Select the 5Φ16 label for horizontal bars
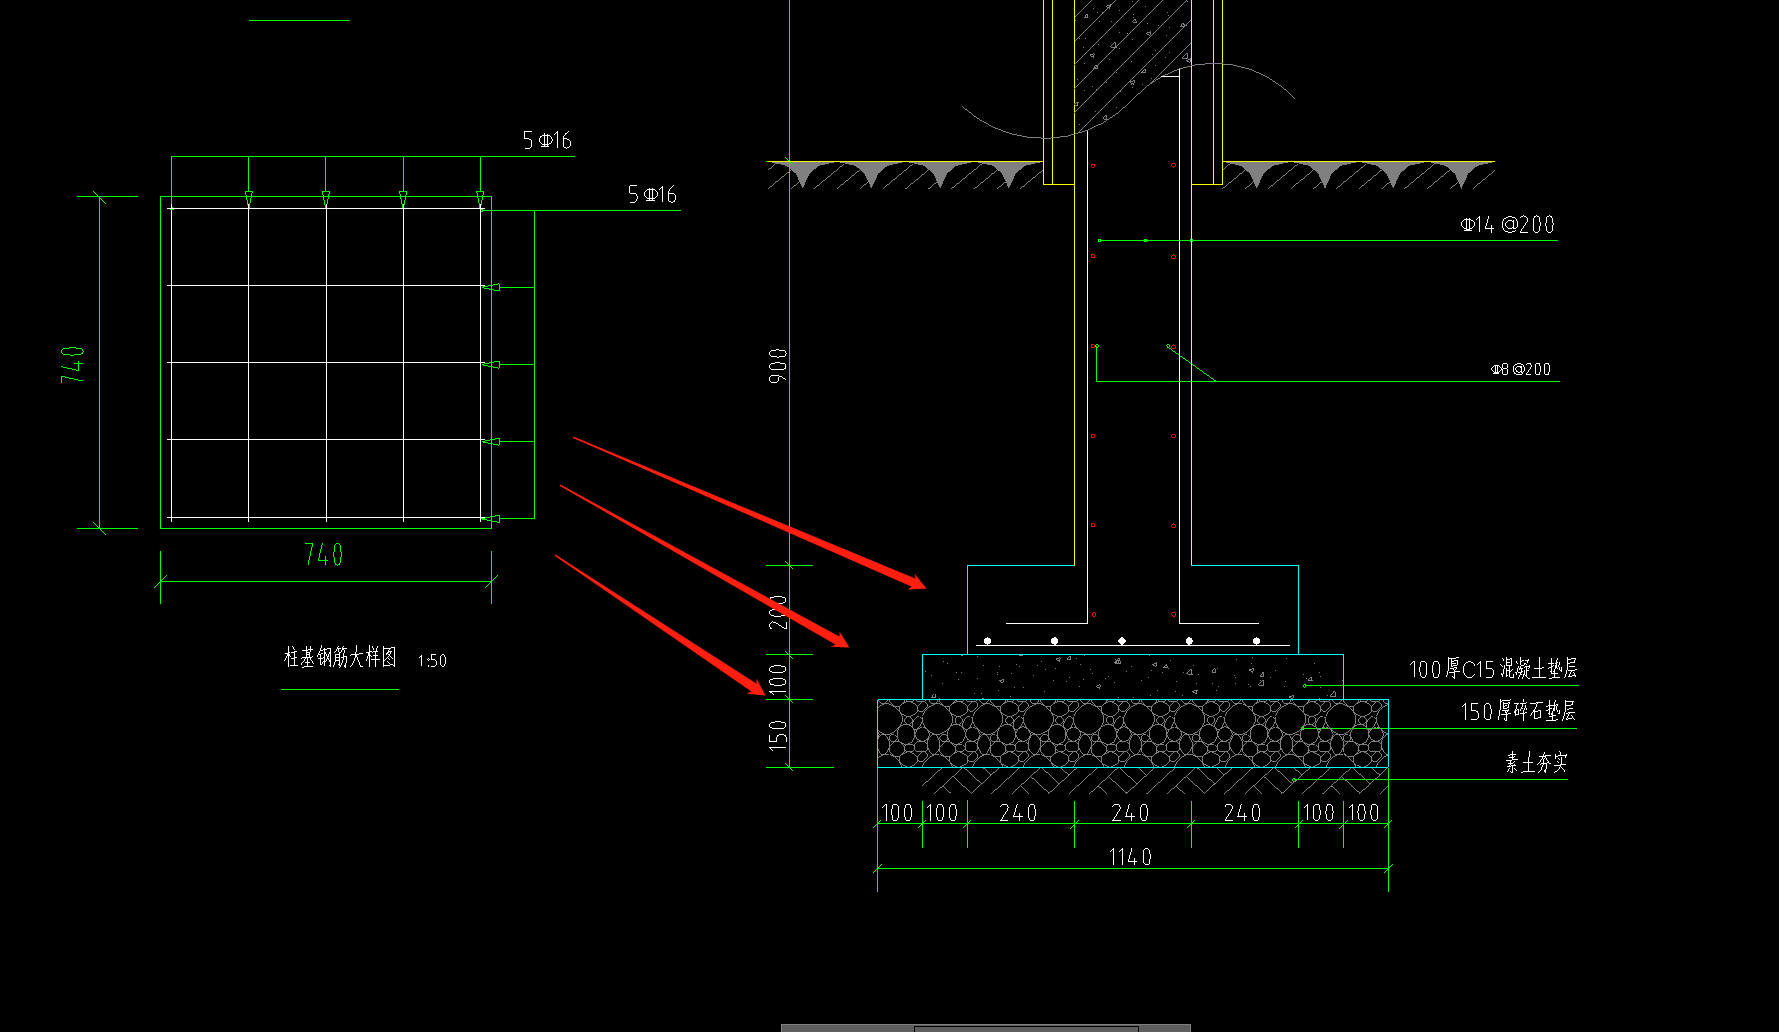The height and width of the screenshot is (1032, 1779). click(x=652, y=195)
